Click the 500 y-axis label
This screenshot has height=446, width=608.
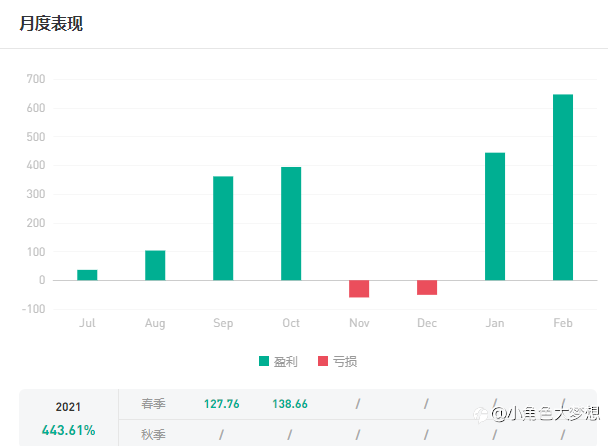click(x=36, y=137)
